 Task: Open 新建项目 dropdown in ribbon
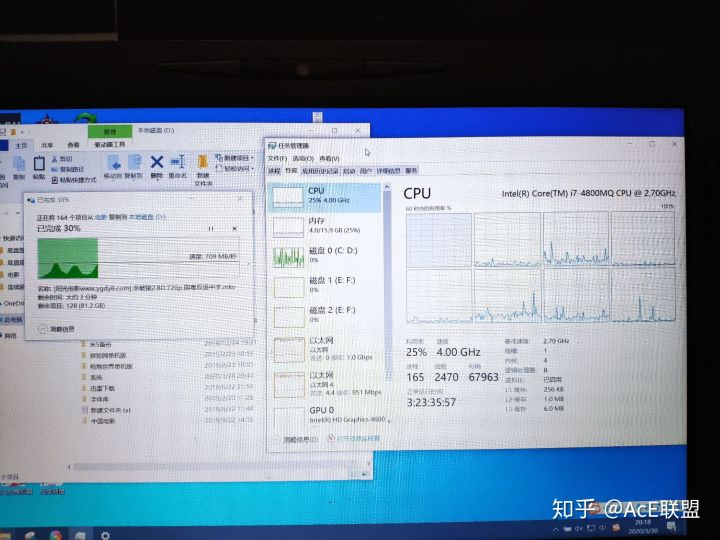[x=235, y=158]
